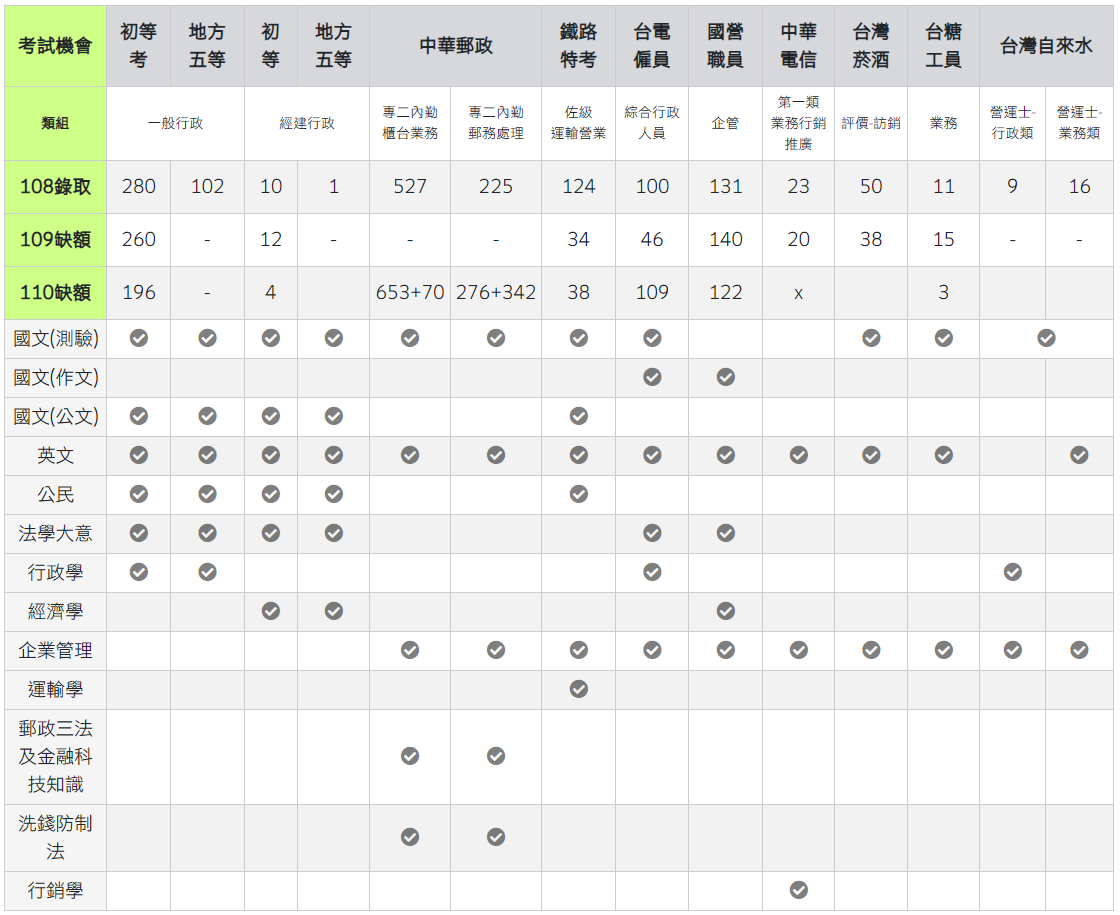This screenshot has height=915, width=1120.
Task: Click the 196 value in 110缺額 row
Action: click(x=139, y=292)
